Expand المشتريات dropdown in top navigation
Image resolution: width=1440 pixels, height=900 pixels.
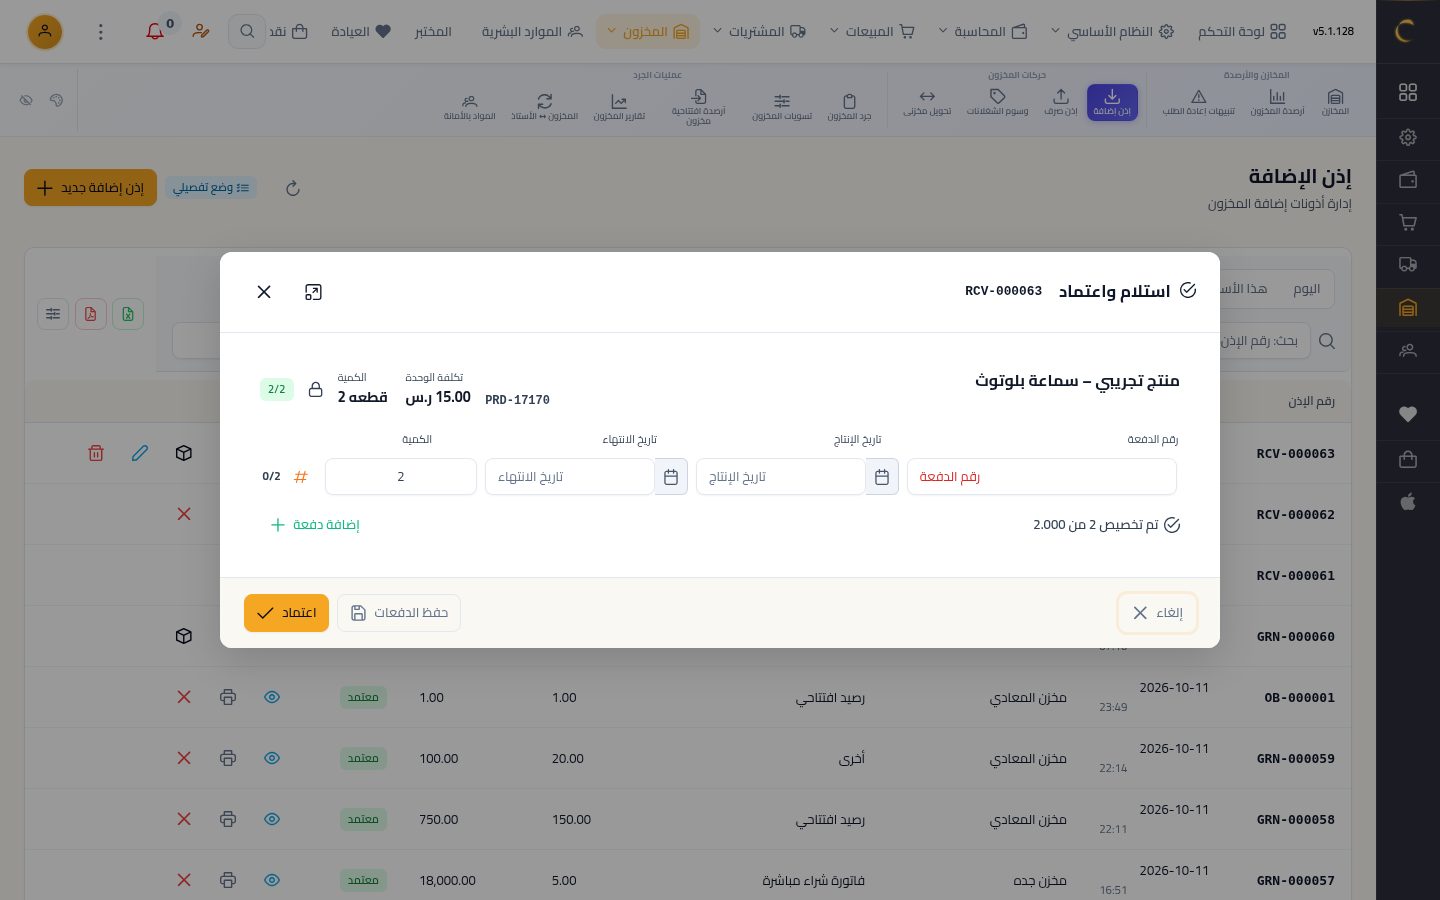[x=759, y=32]
